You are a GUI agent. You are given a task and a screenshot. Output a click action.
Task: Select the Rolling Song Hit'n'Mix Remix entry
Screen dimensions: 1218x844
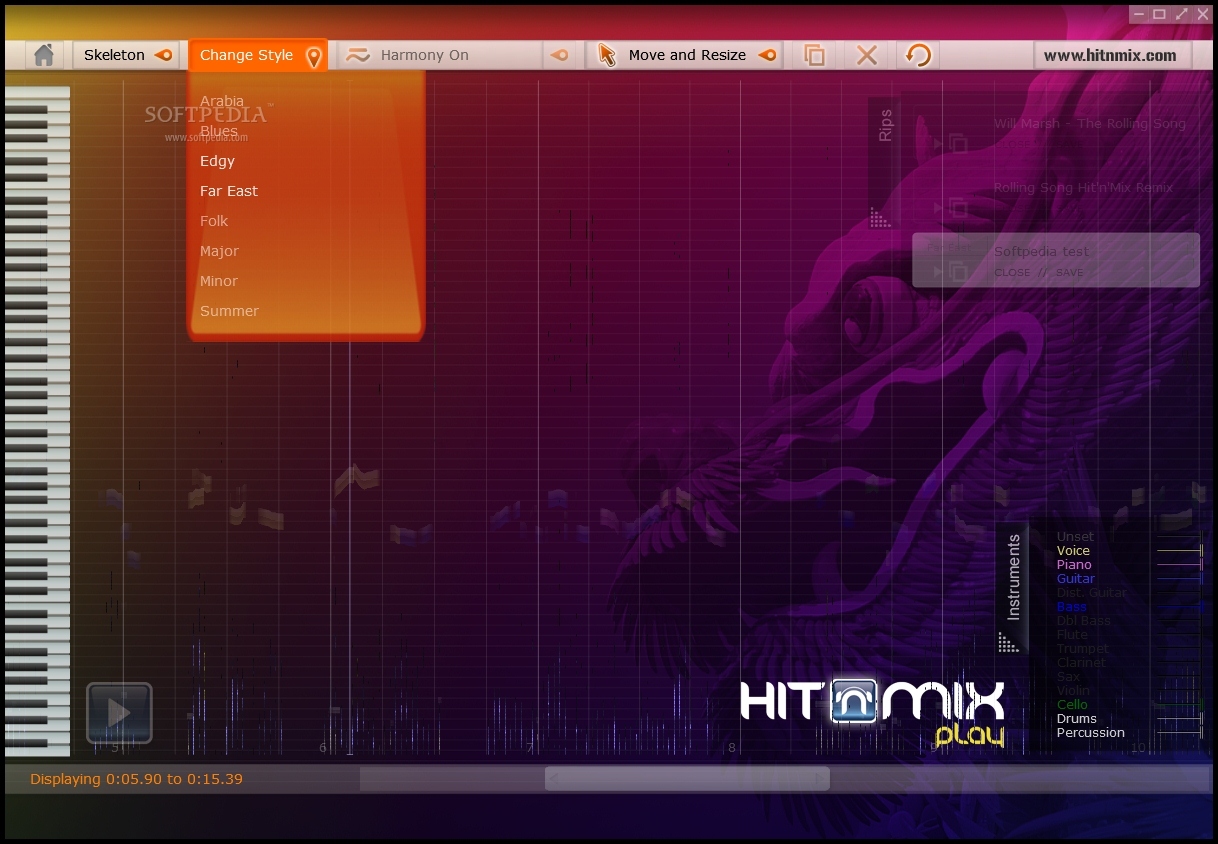[1084, 188]
